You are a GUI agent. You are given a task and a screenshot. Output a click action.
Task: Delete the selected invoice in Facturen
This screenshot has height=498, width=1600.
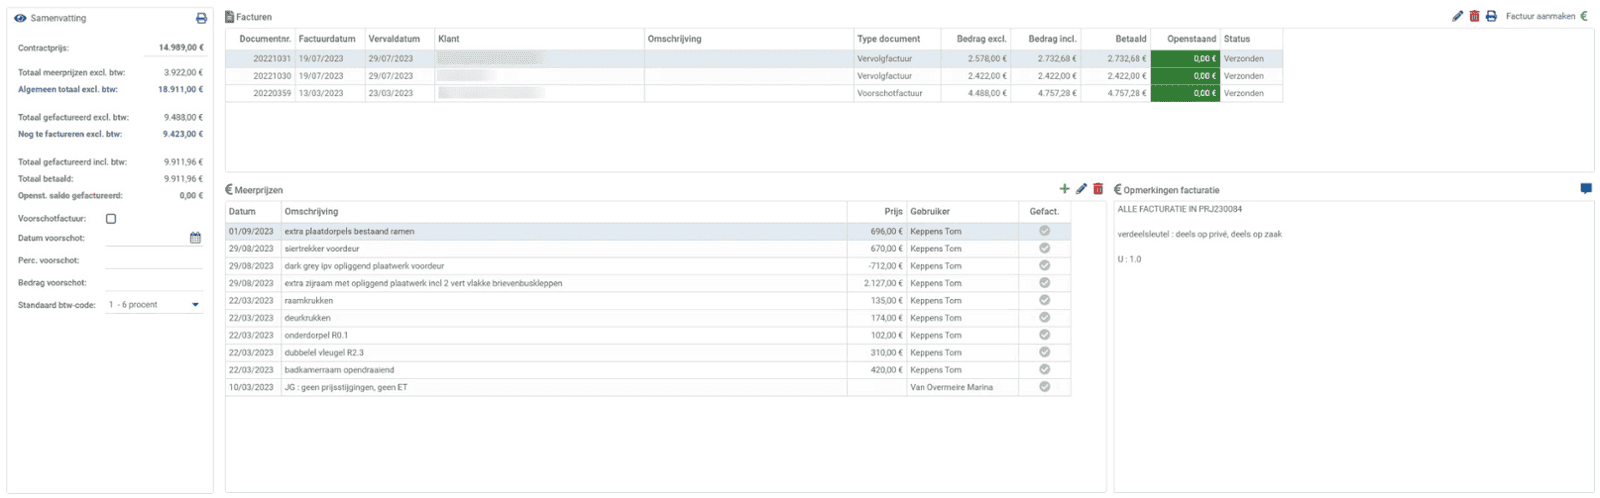coord(1474,16)
